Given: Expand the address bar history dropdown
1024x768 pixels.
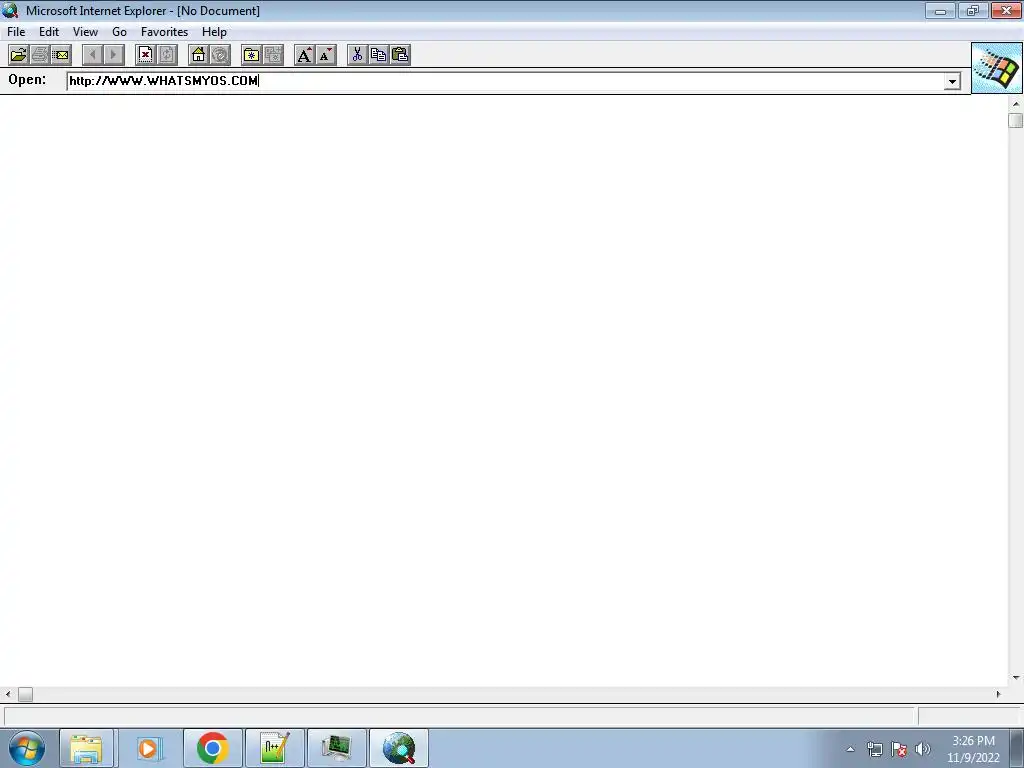Looking at the screenshot, I should click(x=952, y=81).
